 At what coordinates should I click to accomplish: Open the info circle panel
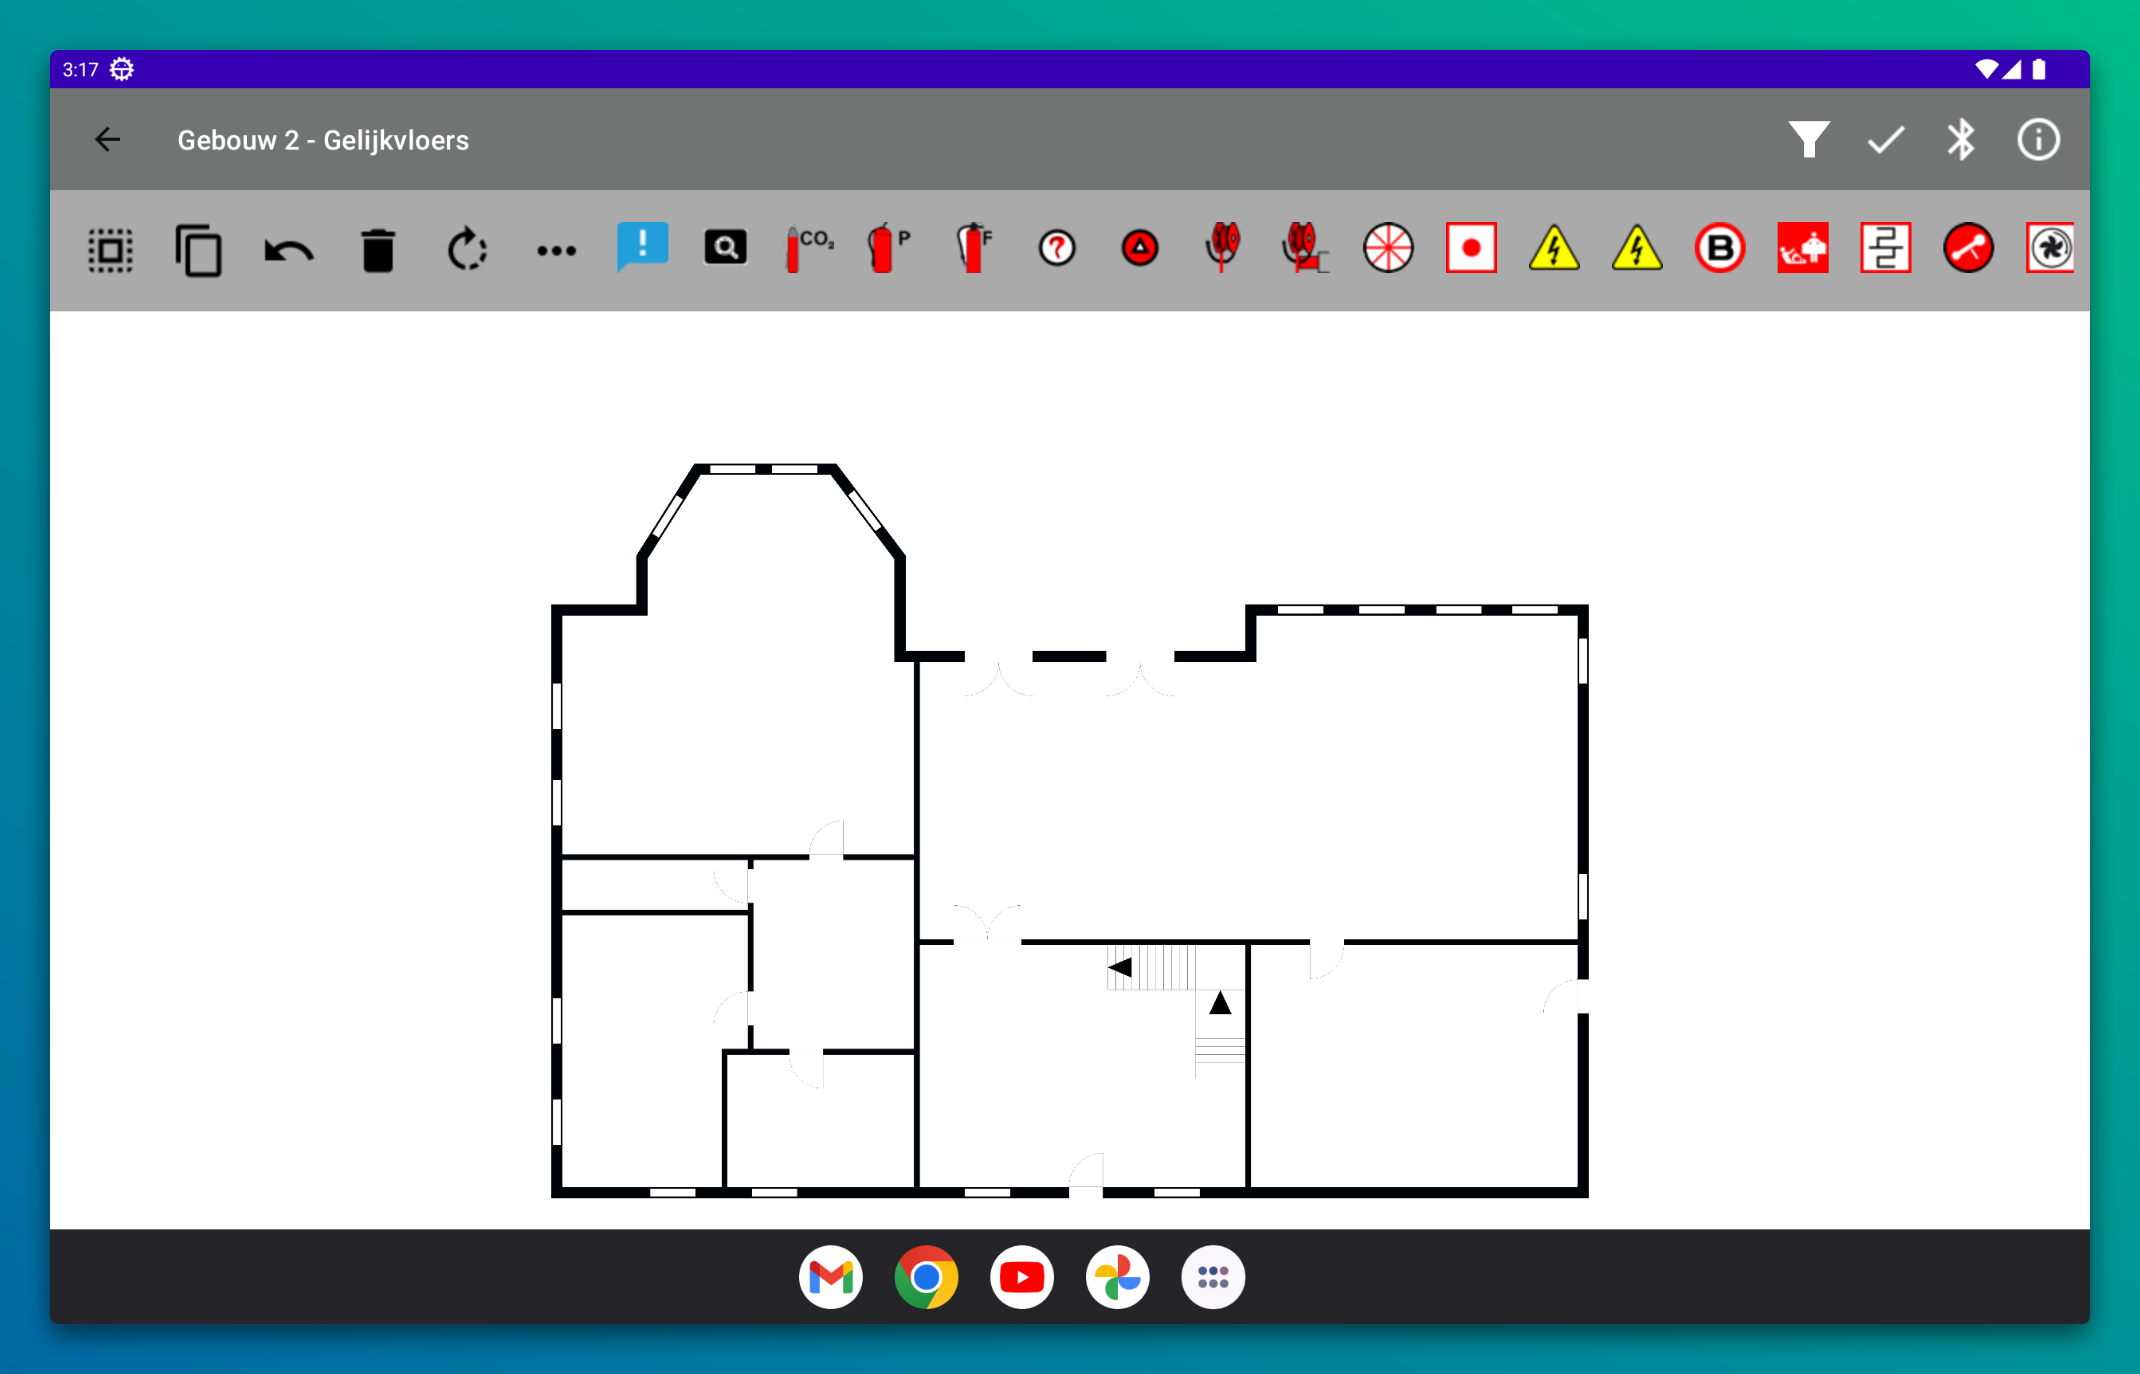(2038, 140)
